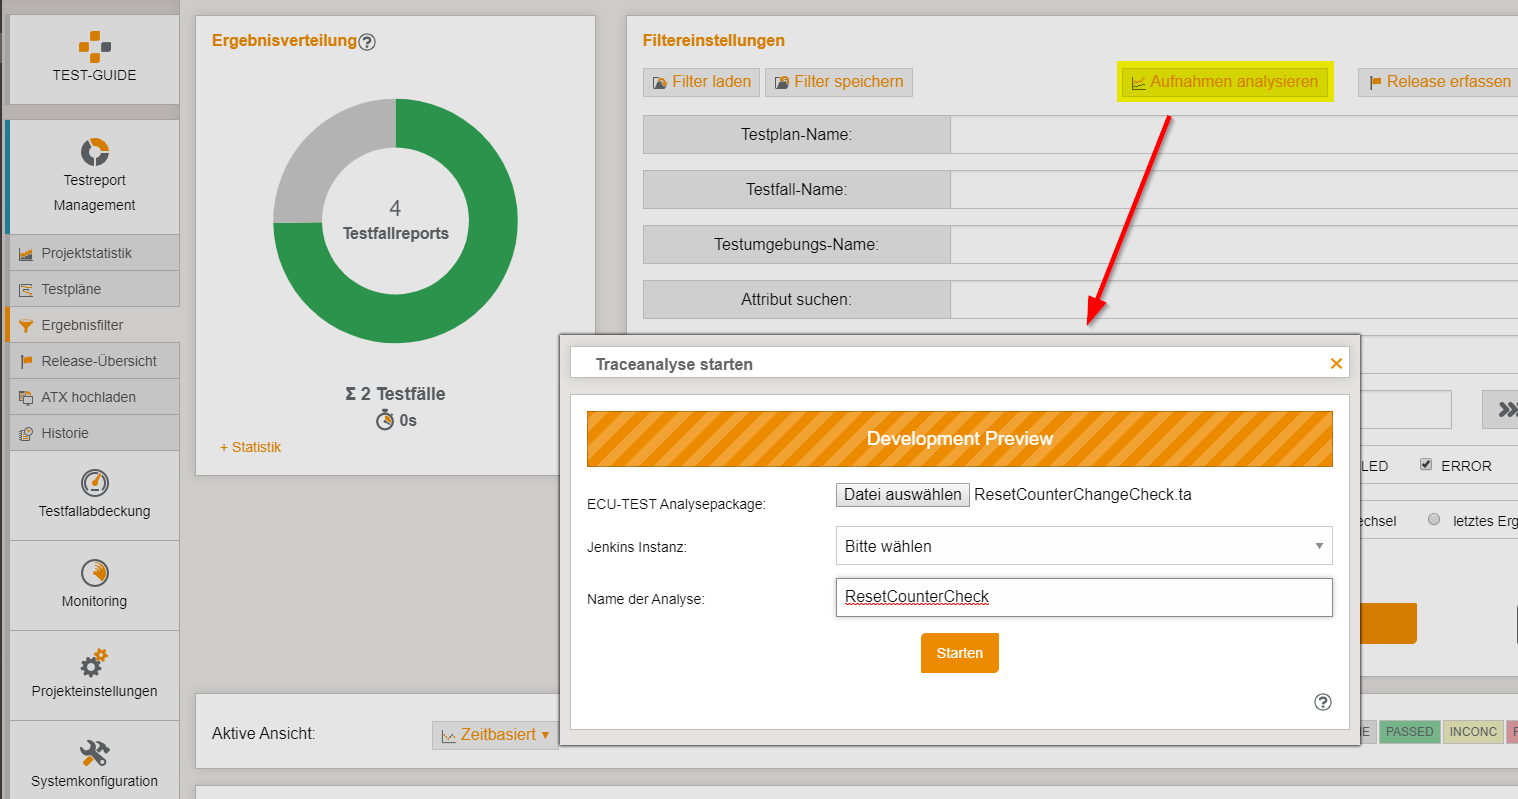This screenshot has width=1518, height=799.
Task: Click the Aufnahmen analysieren button
Action: click(x=1224, y=82)
